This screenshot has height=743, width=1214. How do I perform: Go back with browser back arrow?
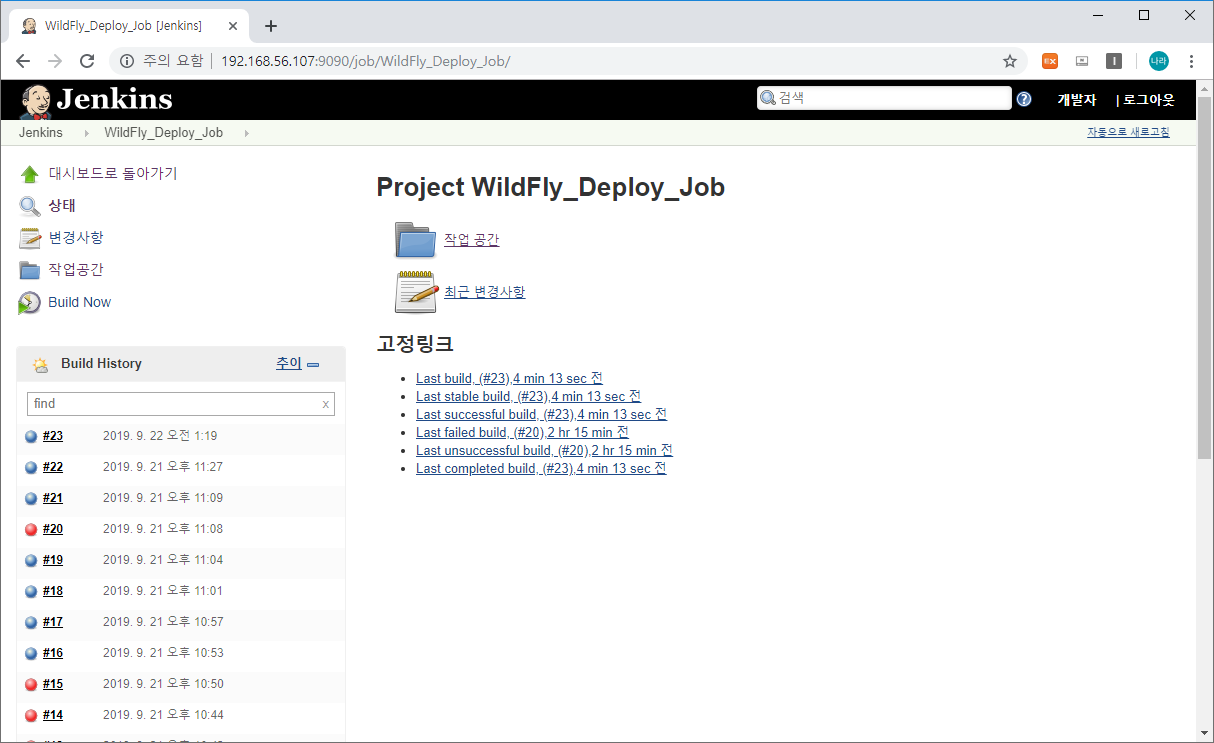point(23,61)
